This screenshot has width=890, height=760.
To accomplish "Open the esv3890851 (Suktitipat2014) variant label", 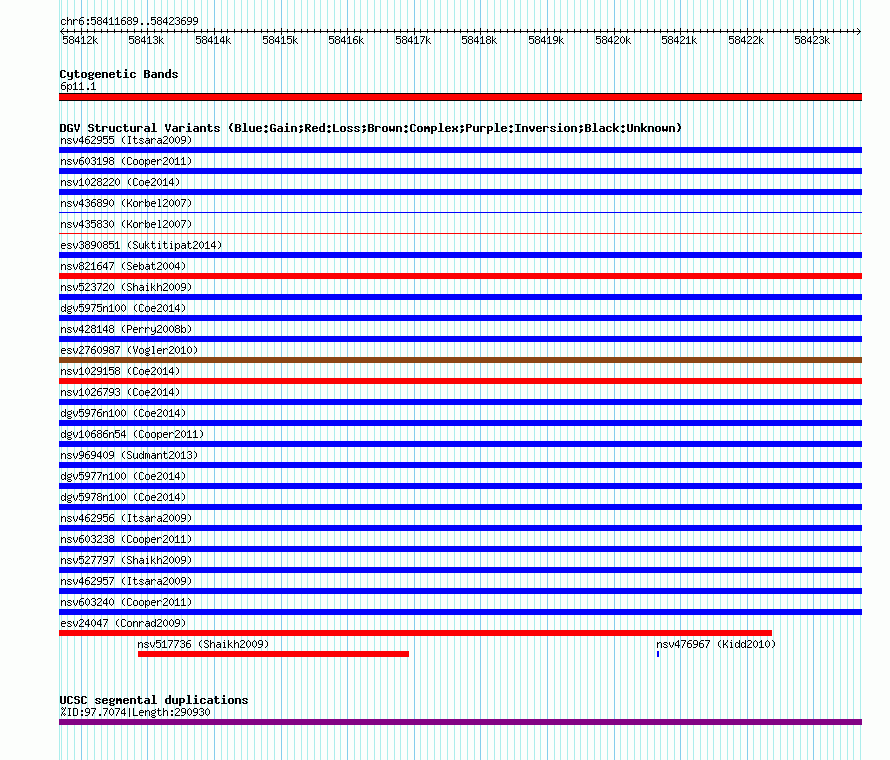I will pos(141,245).
